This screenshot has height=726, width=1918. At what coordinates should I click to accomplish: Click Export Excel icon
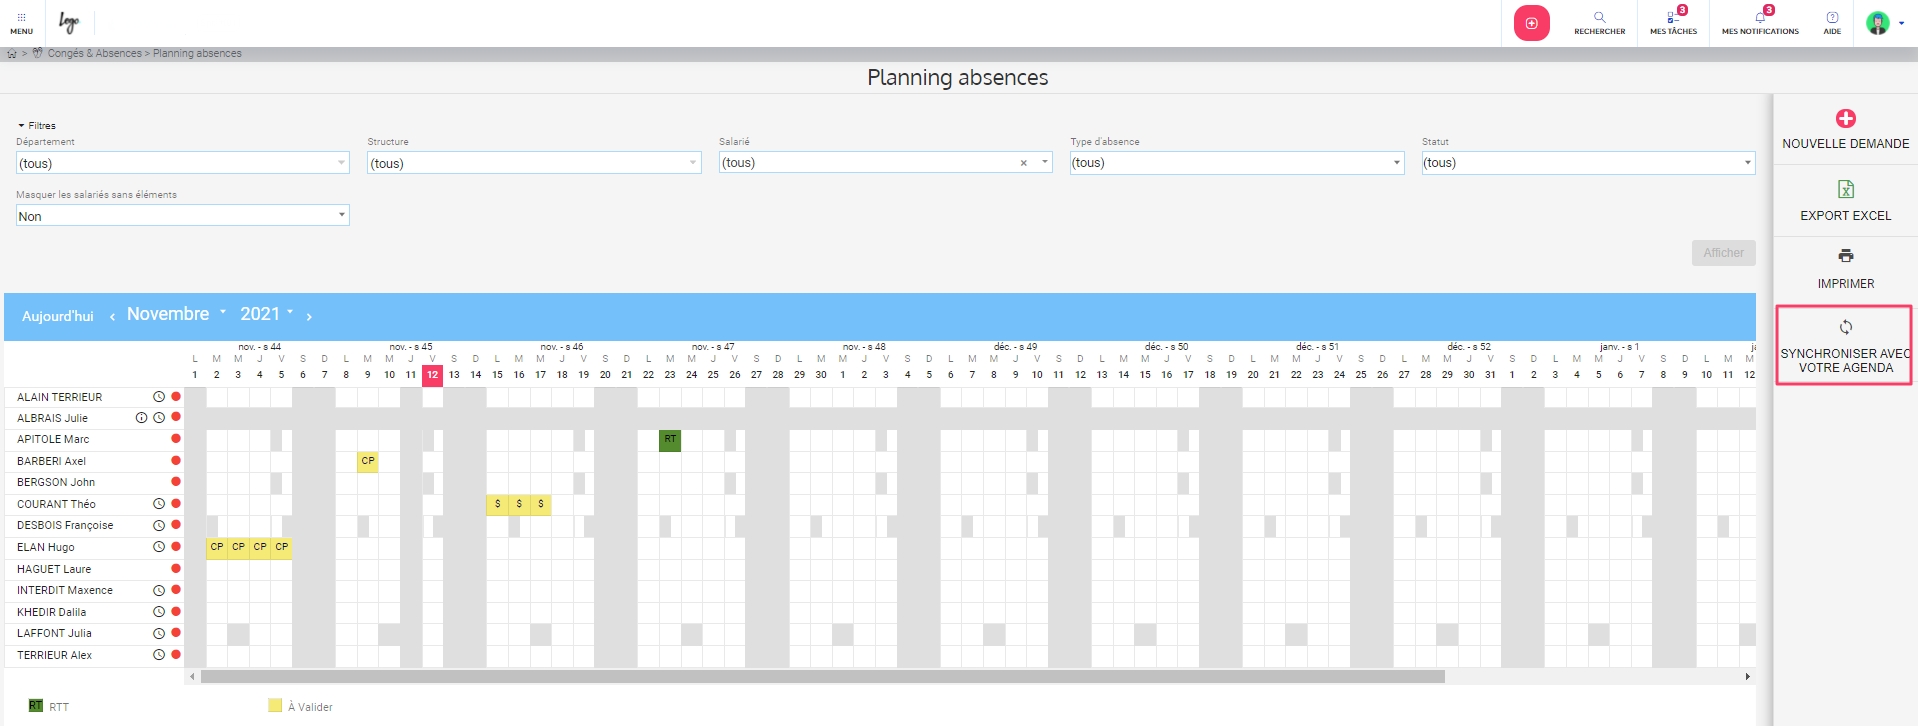[1845, 190]
